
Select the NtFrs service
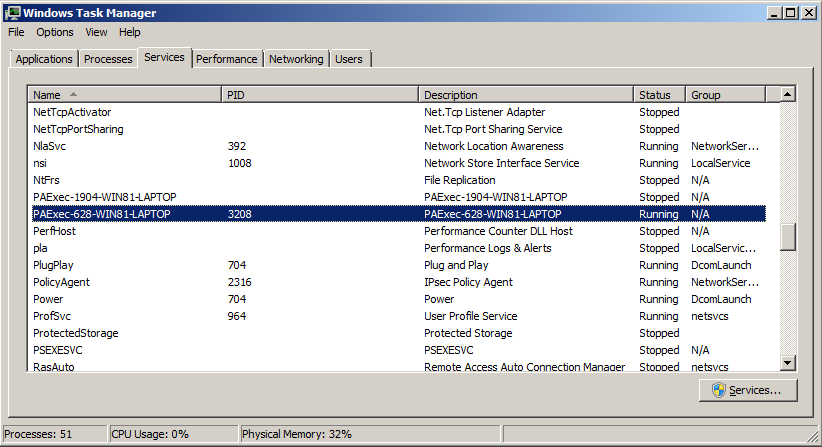[46, 180]
